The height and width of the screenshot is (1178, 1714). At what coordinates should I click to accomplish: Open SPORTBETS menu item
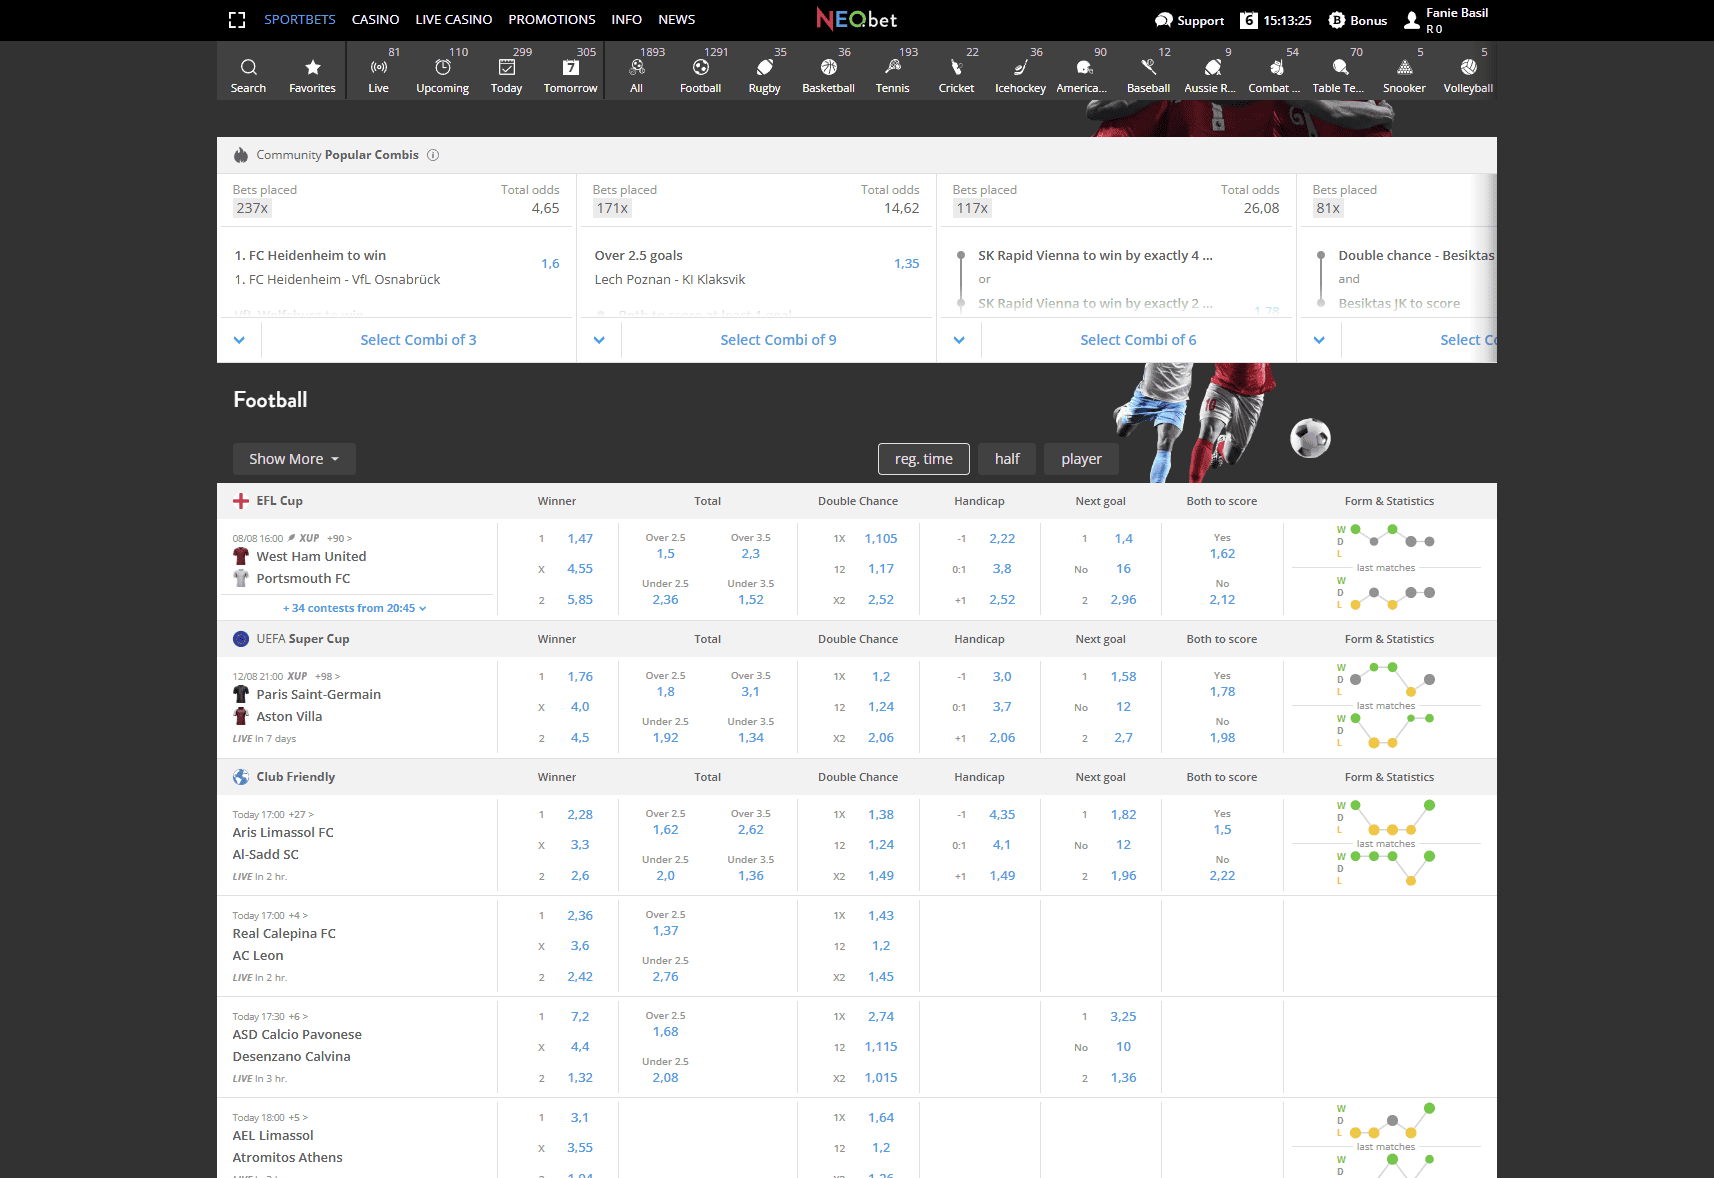coord(300,19)
